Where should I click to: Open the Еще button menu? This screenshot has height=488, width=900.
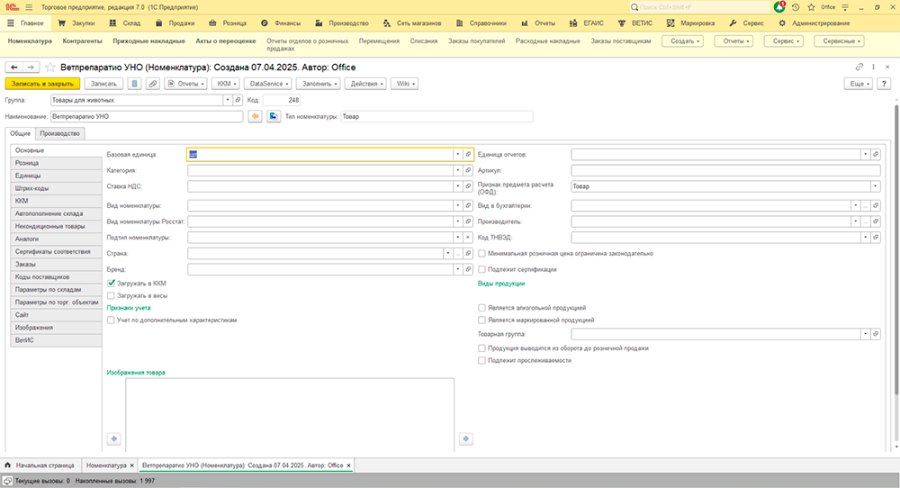pos(859,84)
